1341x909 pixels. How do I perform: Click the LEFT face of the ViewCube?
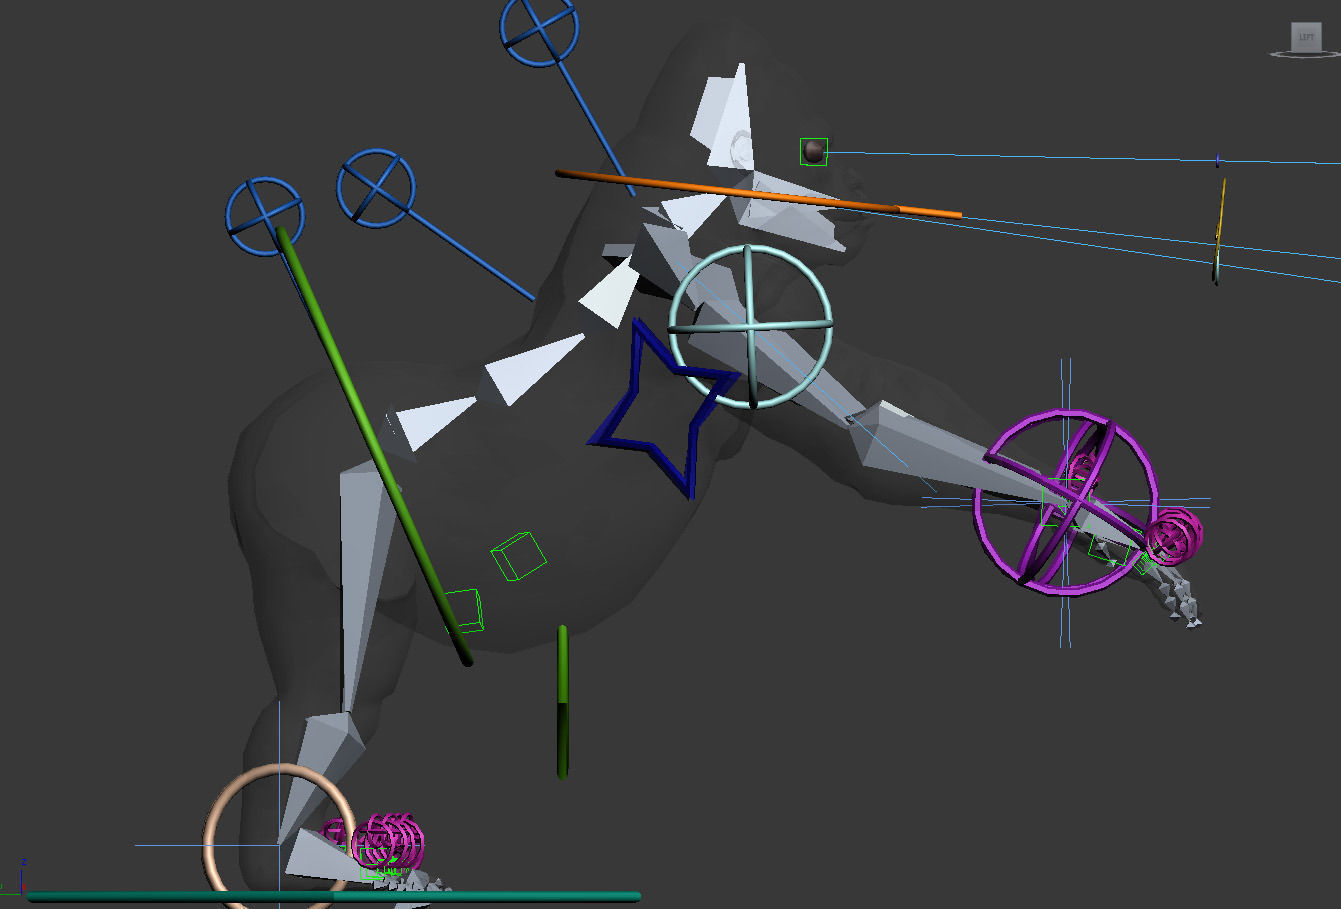click(x=1306, y=38)
